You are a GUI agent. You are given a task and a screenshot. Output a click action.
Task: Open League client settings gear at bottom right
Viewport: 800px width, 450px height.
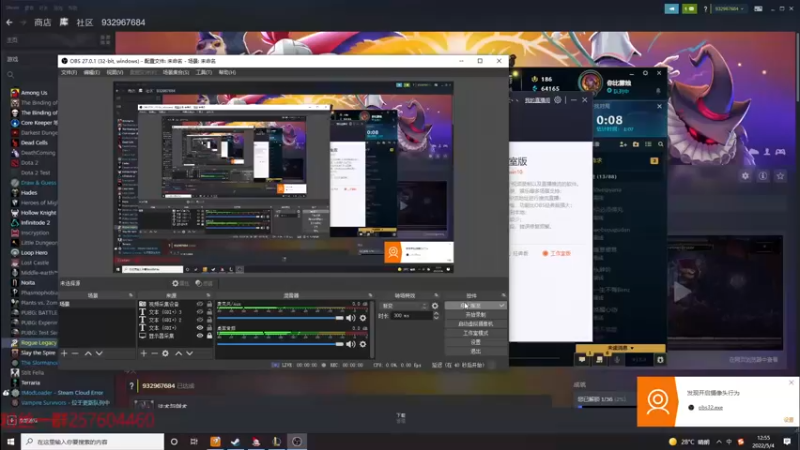coord(660,360)
